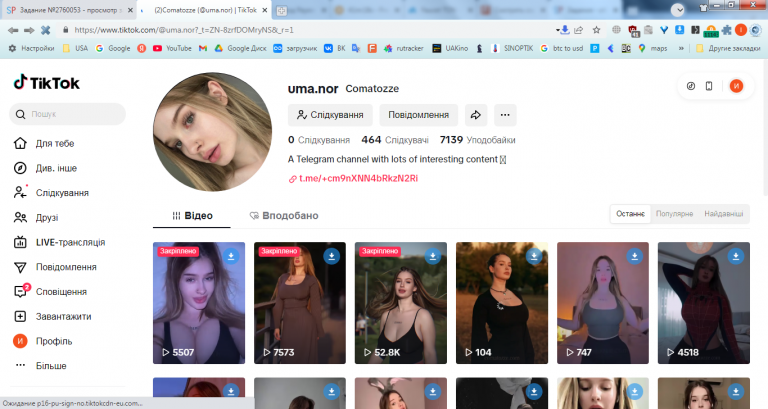
Task: Click the TikTok coins icon at top right
Action: 691,86
